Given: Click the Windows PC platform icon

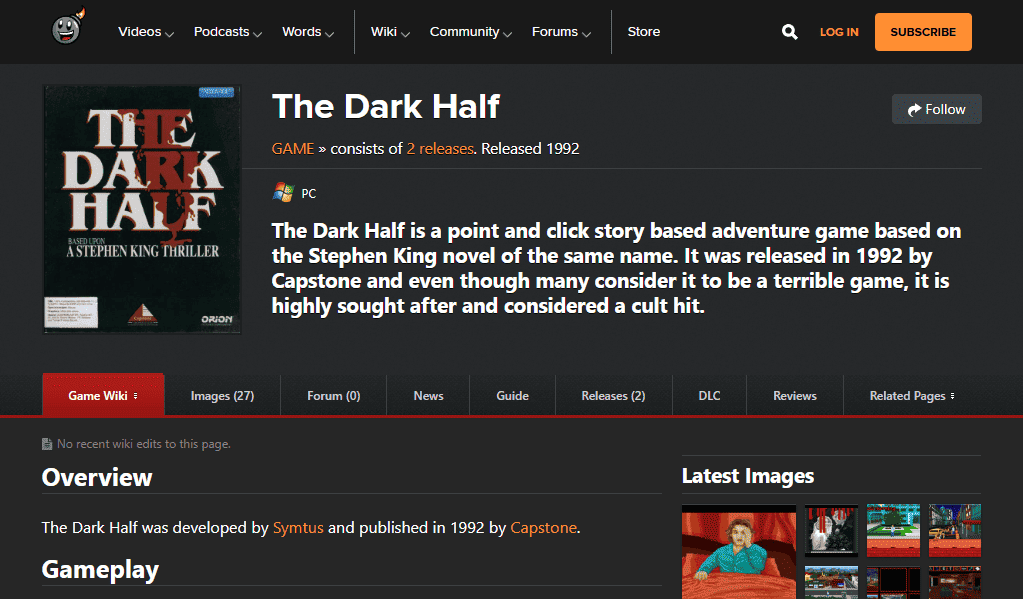Looking at the screenshot, I should 283,193.
